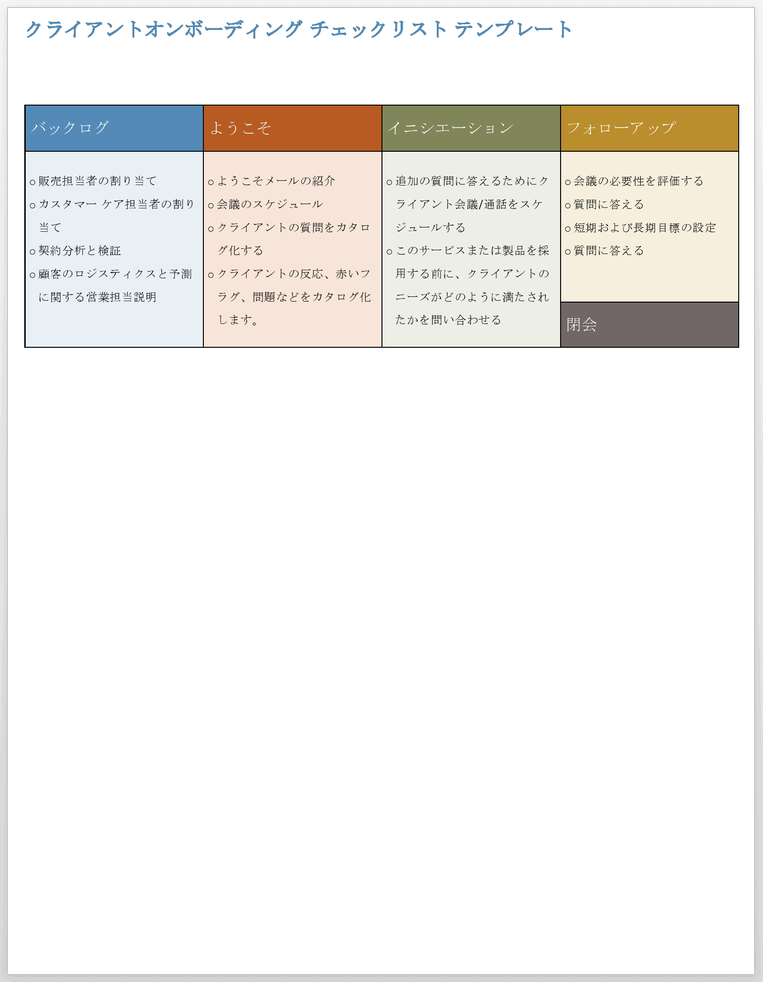Screen dimensions: 763x982
Task: Place cursor in ようこそメールの紹介 text
Action: (276, 181)
